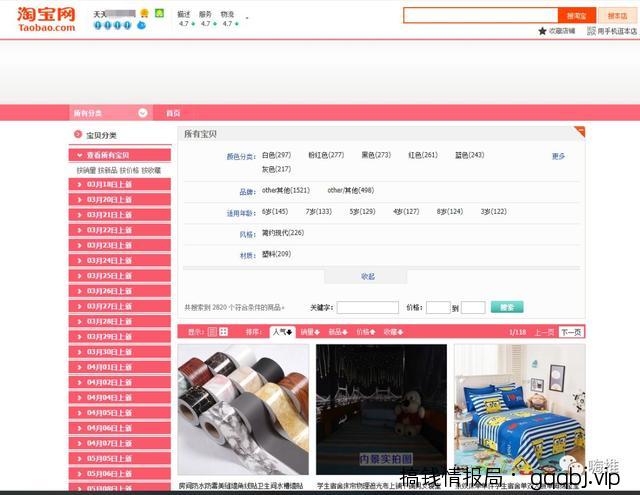Open the 04月01日上新 category
Image resolution: width=640 pixels, height=495 pixels.
pos(120,367)
